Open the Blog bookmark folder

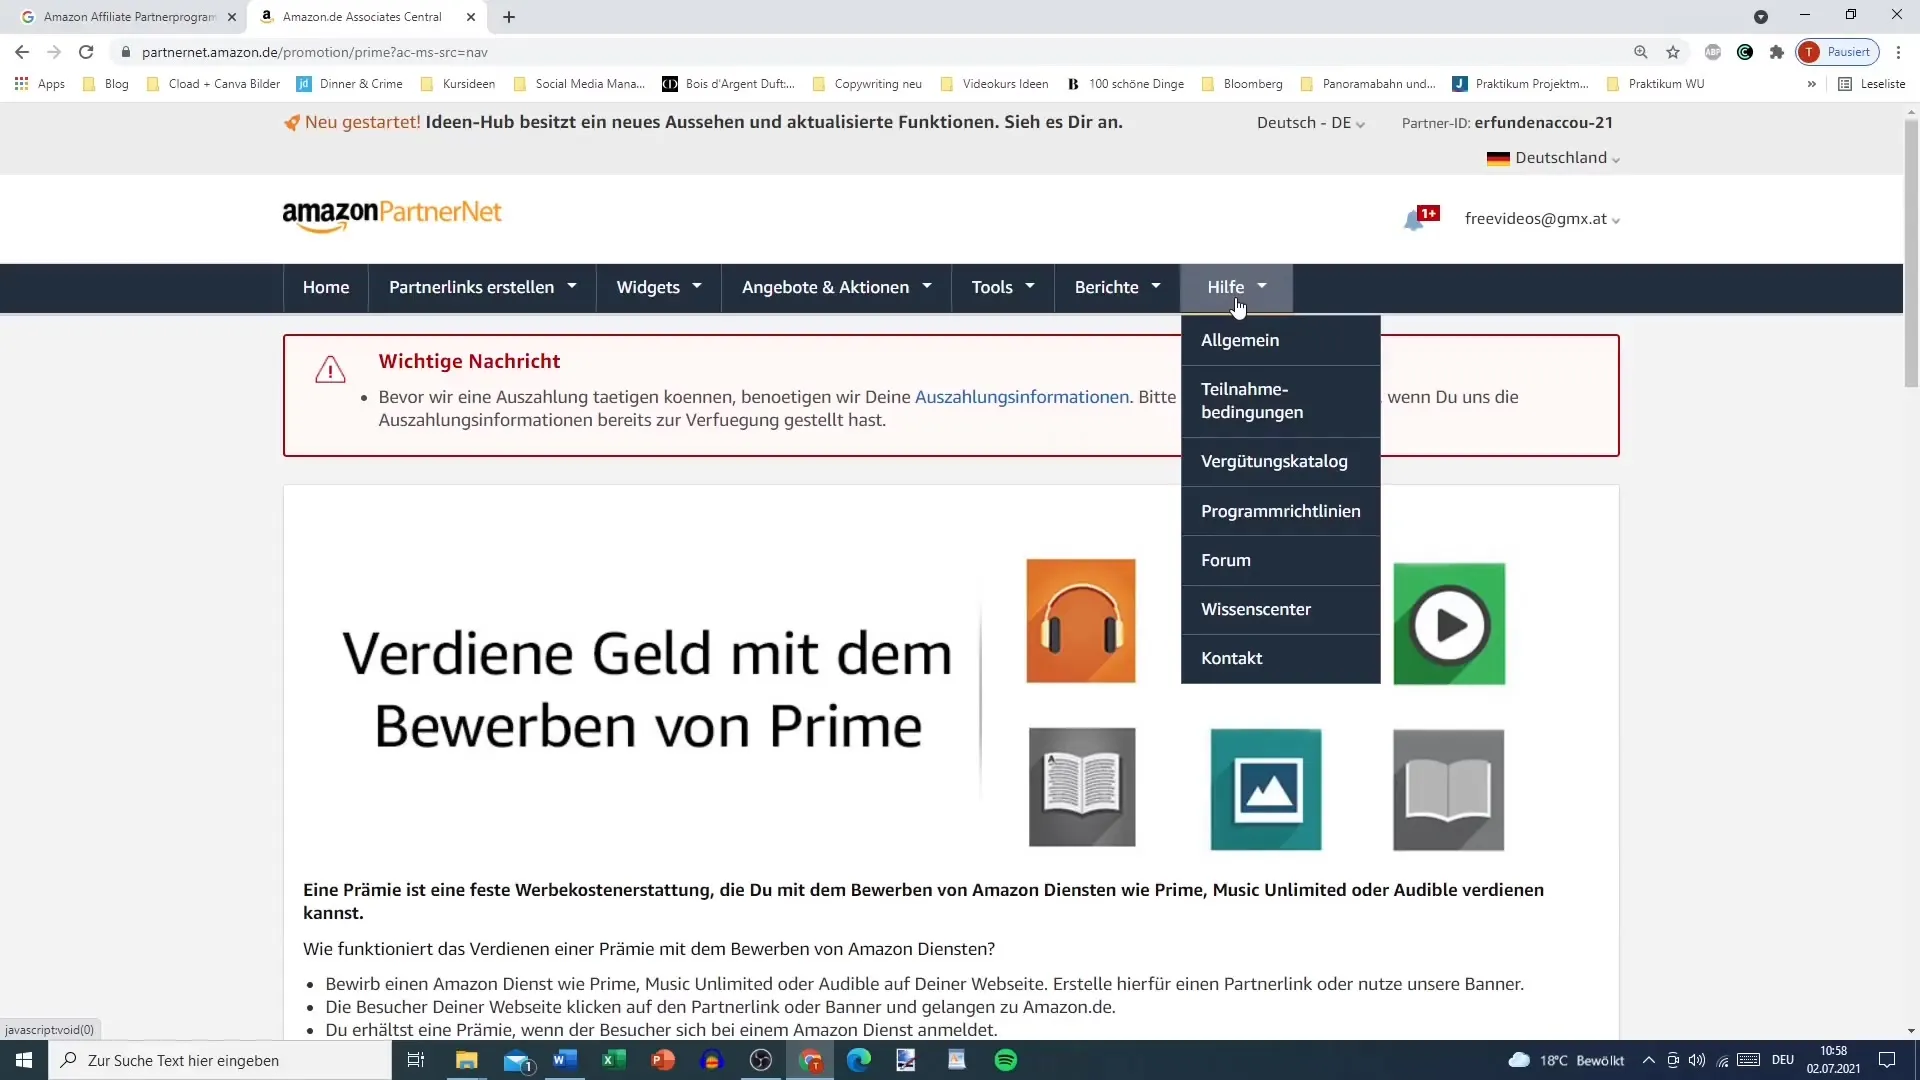coord(106,84)
